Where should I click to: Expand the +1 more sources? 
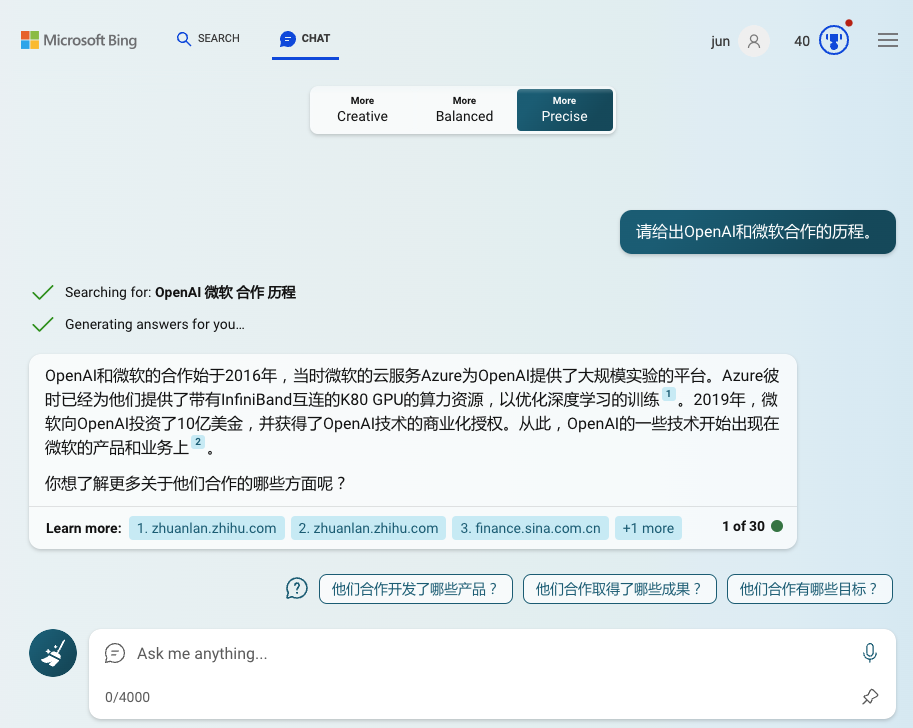click(648, 528)
